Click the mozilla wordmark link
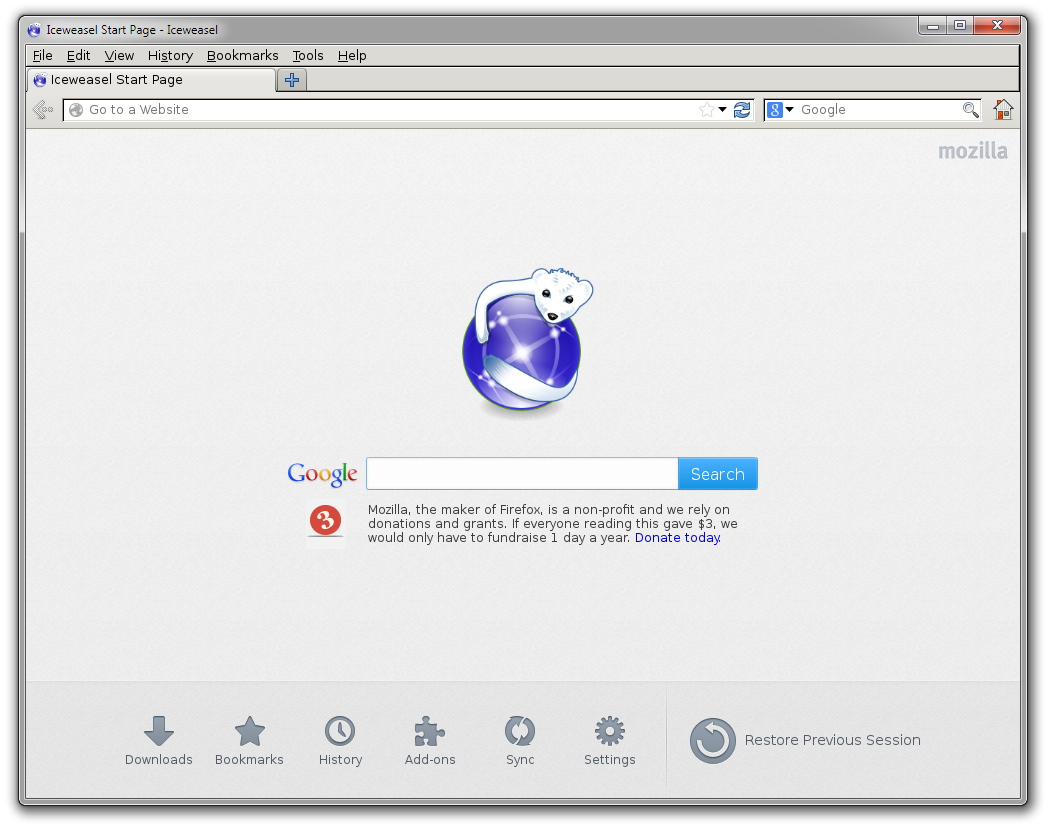 (973, 151)
